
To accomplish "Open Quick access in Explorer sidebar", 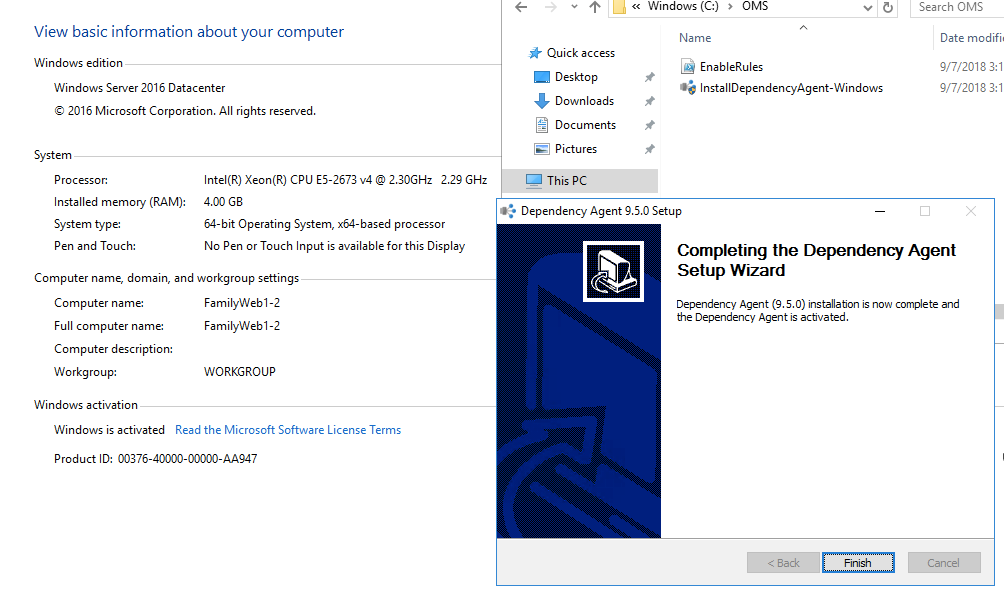I will (x=581, y=53).
